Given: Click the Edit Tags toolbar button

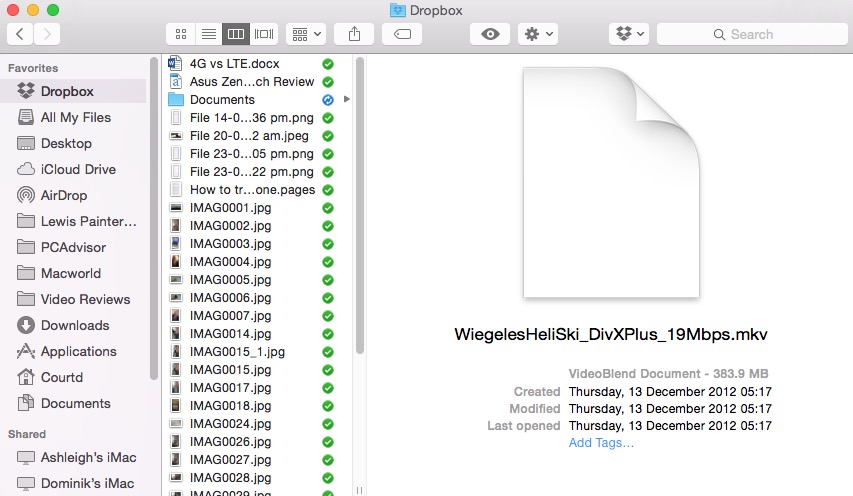Looking at the screenshot, I should (x=402, y=34).
